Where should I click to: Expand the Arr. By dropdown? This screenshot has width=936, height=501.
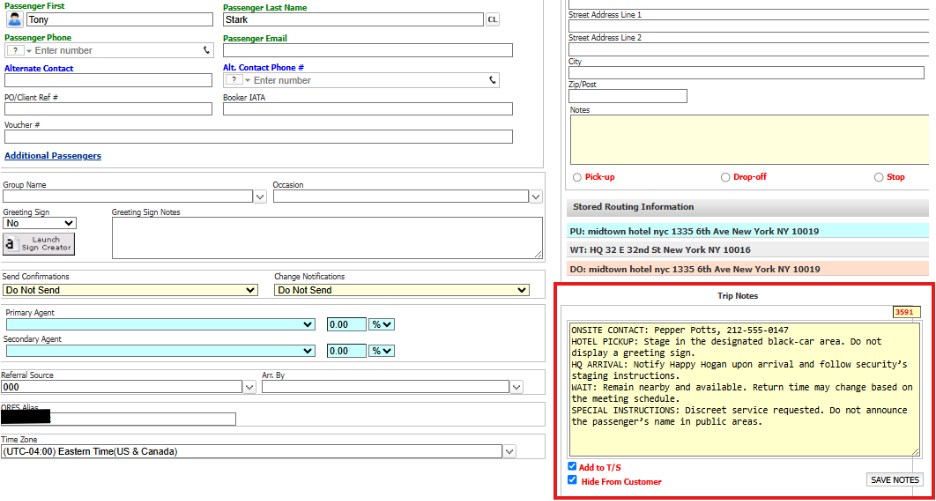(x=516, y=387)
